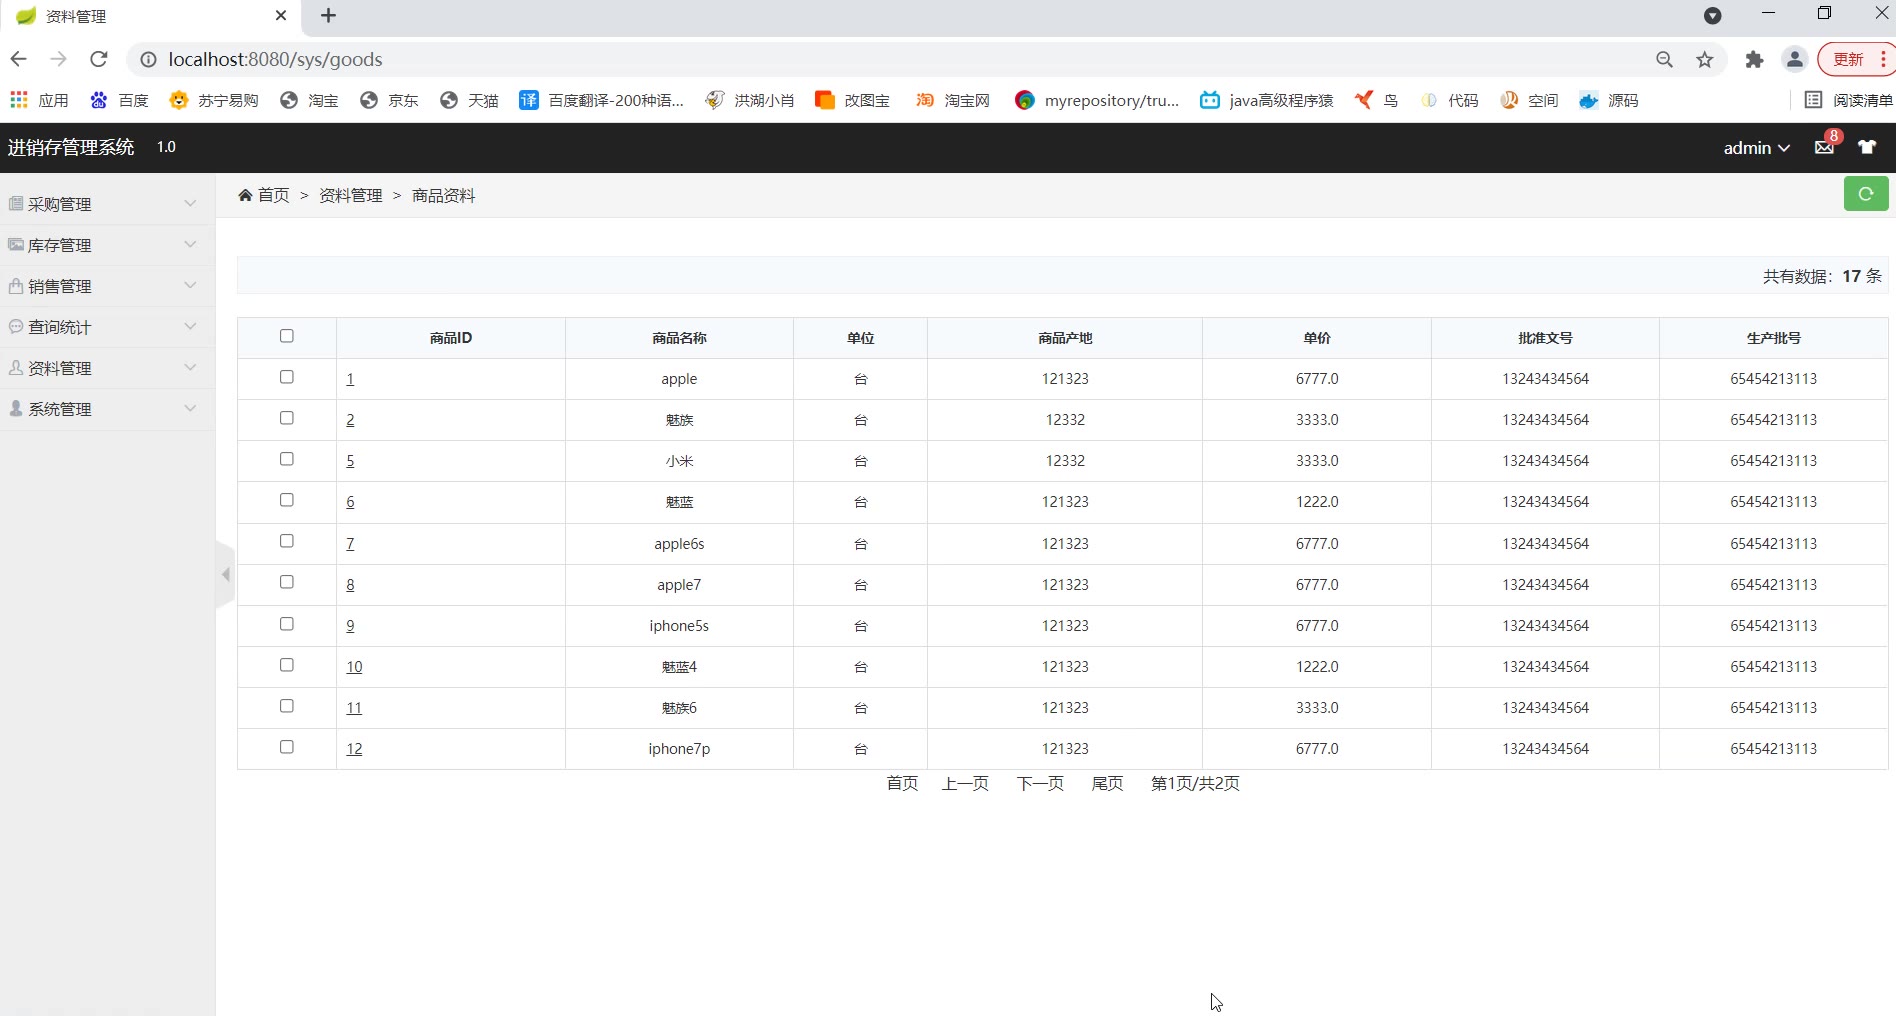1896x1016 pixels.
Task: Click the zoom magnifier in address bar
Action: coord(1664,60)
